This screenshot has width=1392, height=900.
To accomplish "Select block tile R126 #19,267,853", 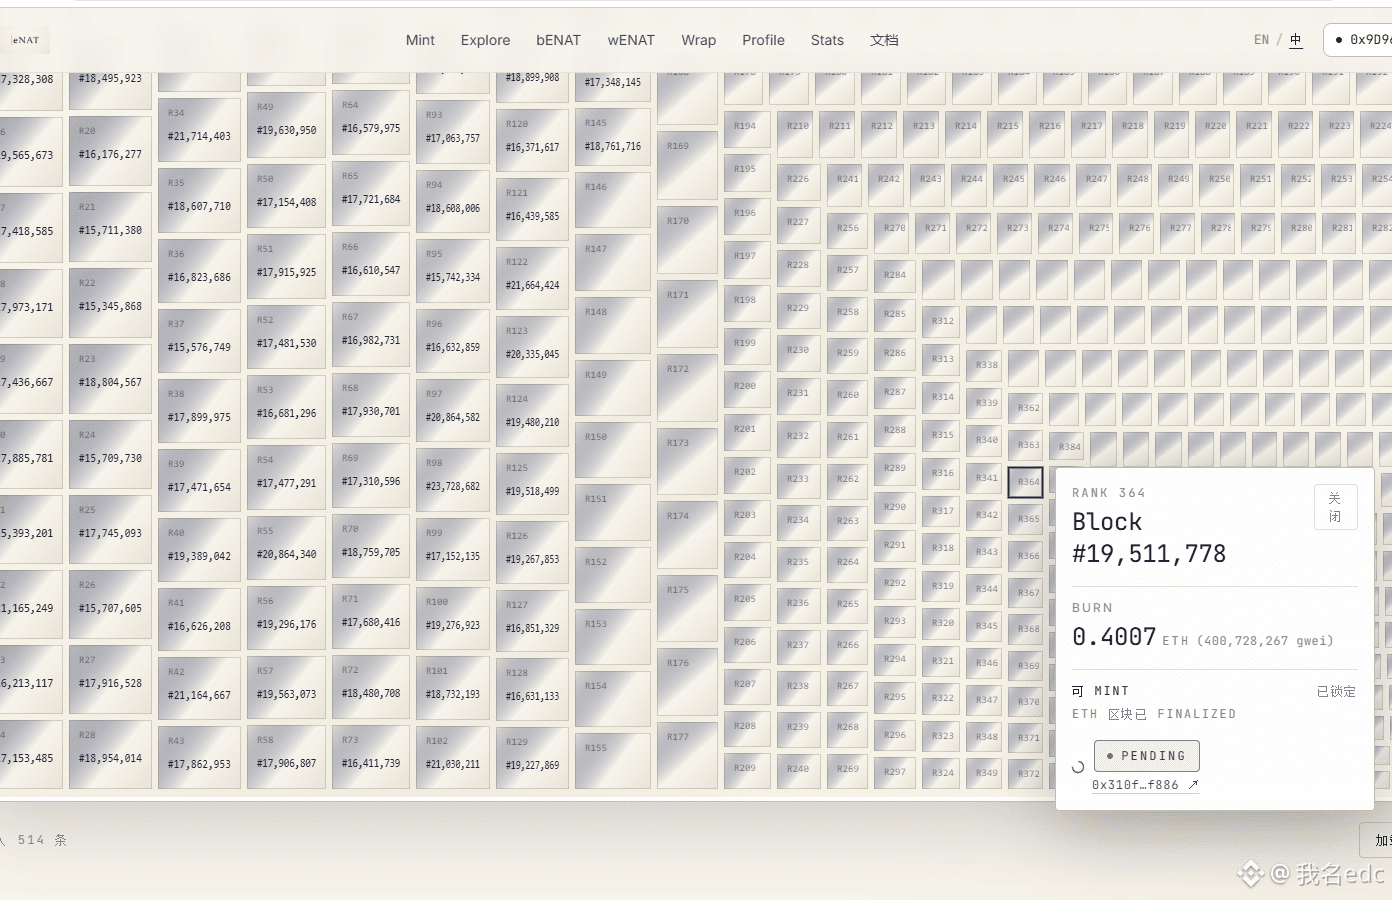I will coord(532,552).
